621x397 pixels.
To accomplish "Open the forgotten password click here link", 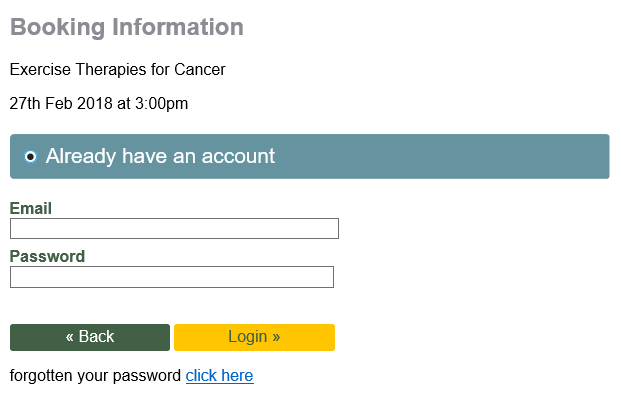I will pos(219,376).
